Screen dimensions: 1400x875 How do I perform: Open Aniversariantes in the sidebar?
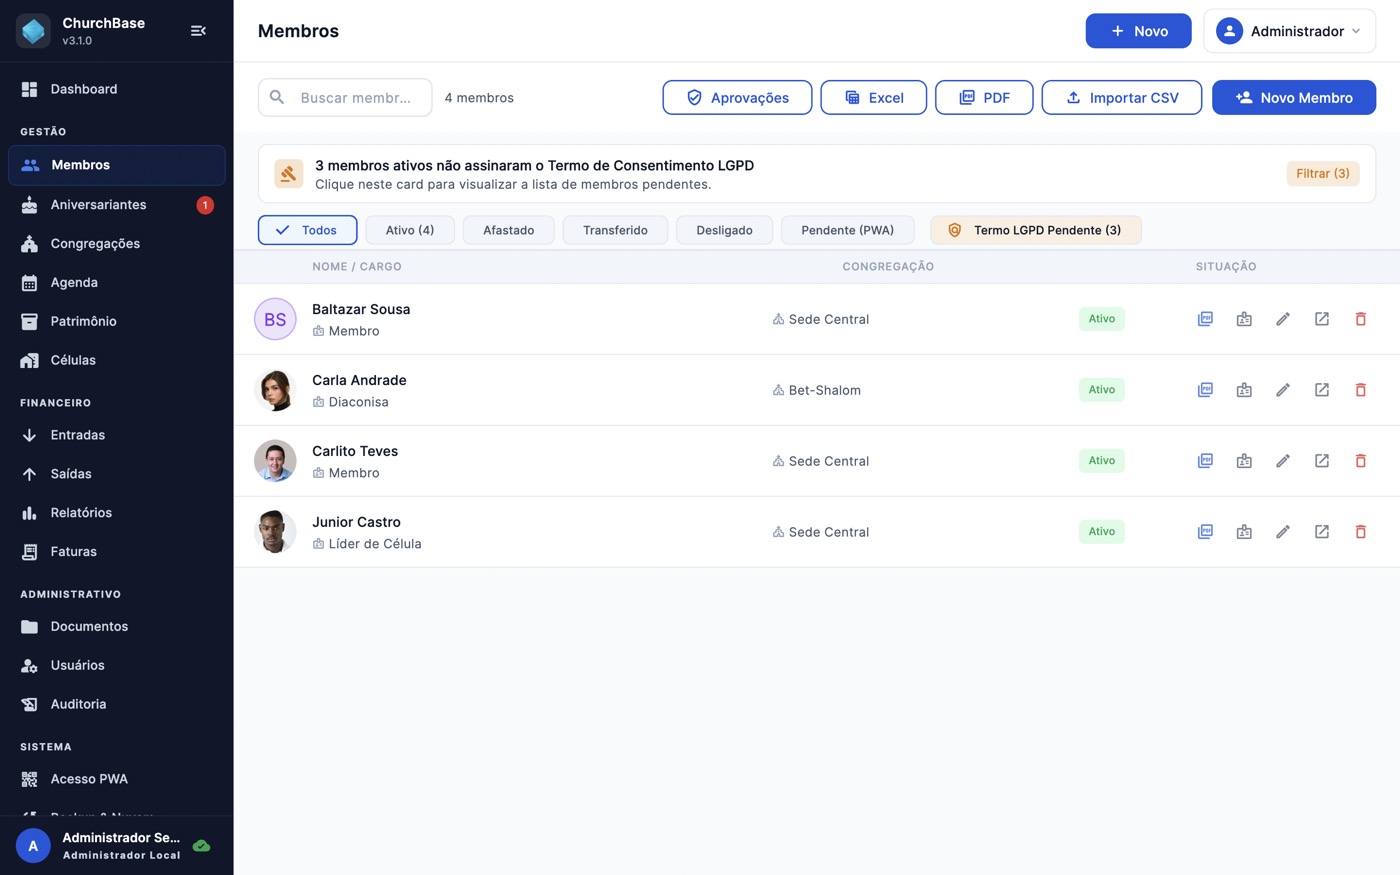[117, 205]
